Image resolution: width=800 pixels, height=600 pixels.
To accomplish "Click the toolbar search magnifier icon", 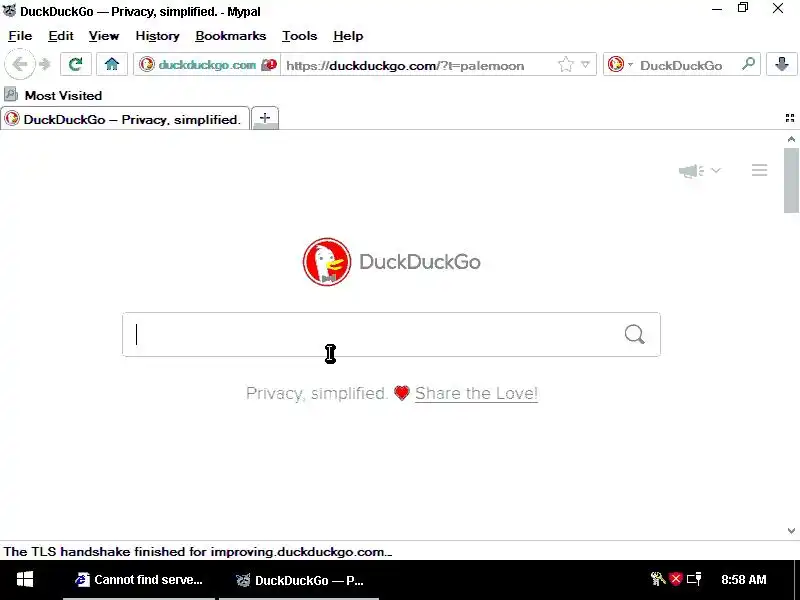I will [748, 64].
